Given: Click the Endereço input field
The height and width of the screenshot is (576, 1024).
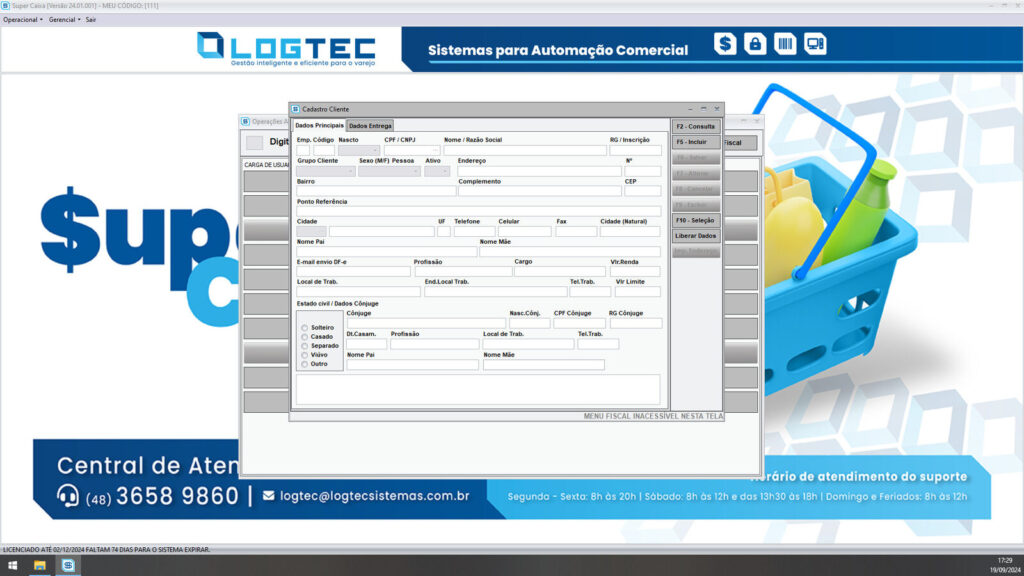Looking at the screenshot, I should tap(539, 171).
